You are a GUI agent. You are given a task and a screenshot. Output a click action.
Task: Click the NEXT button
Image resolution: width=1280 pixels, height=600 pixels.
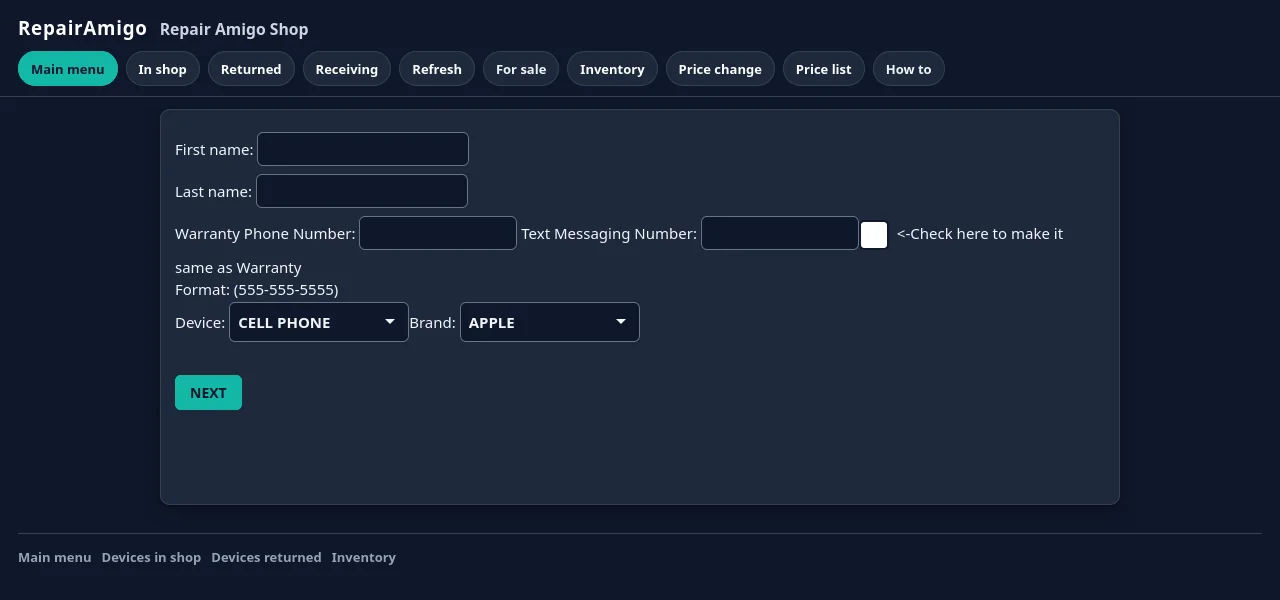point(208,392)
